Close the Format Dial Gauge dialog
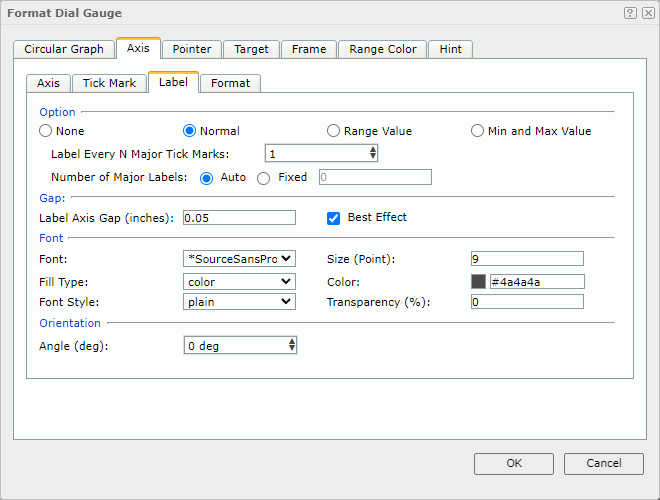Viewport: 660px width, 500px height. point(645,13)
